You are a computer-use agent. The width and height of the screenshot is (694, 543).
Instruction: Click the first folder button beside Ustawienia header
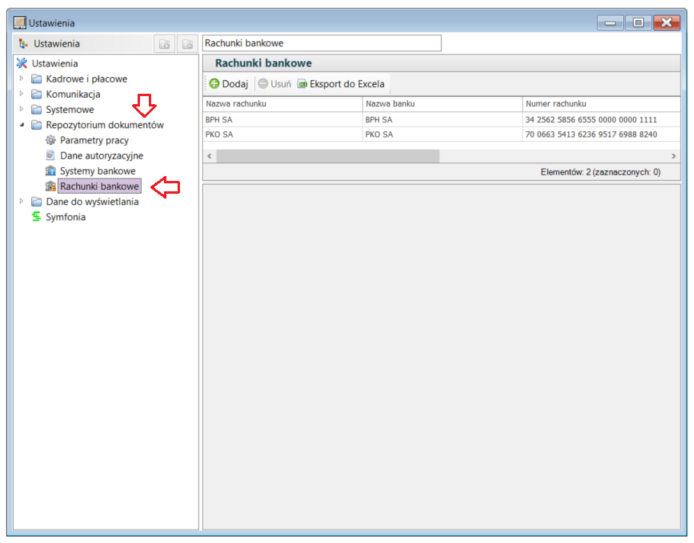[x=164, y=44]
